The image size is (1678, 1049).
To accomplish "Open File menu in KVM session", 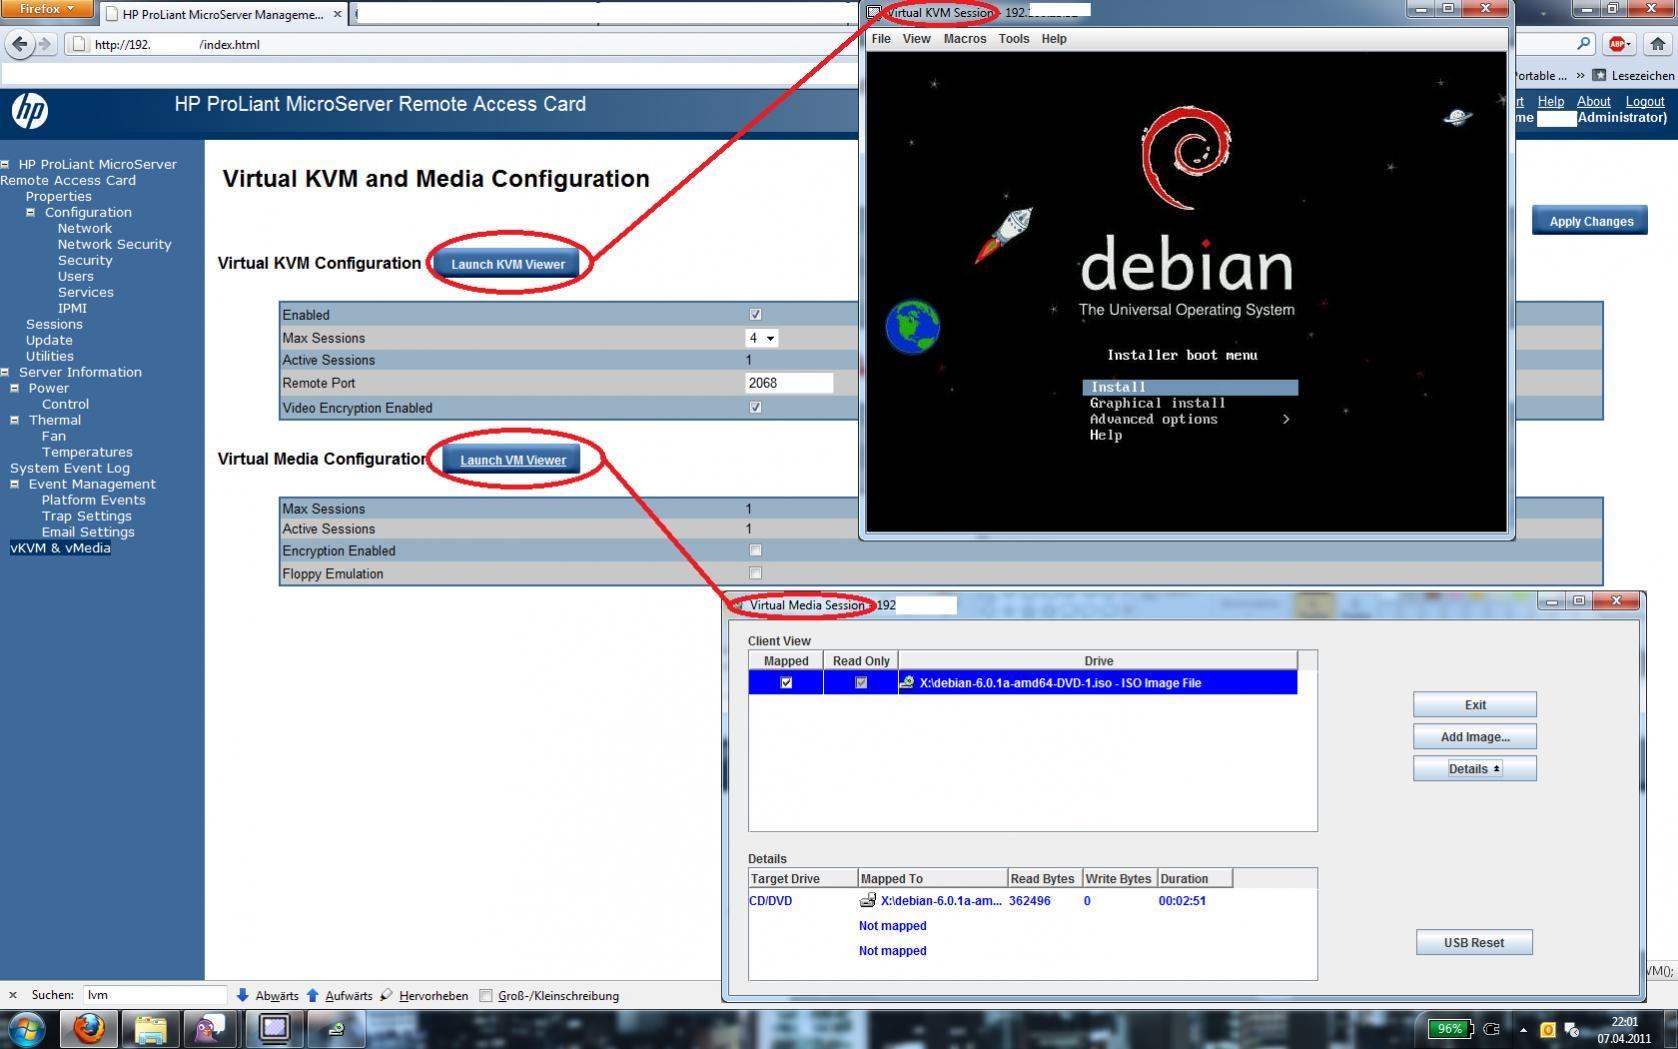I will coord(881,38).
